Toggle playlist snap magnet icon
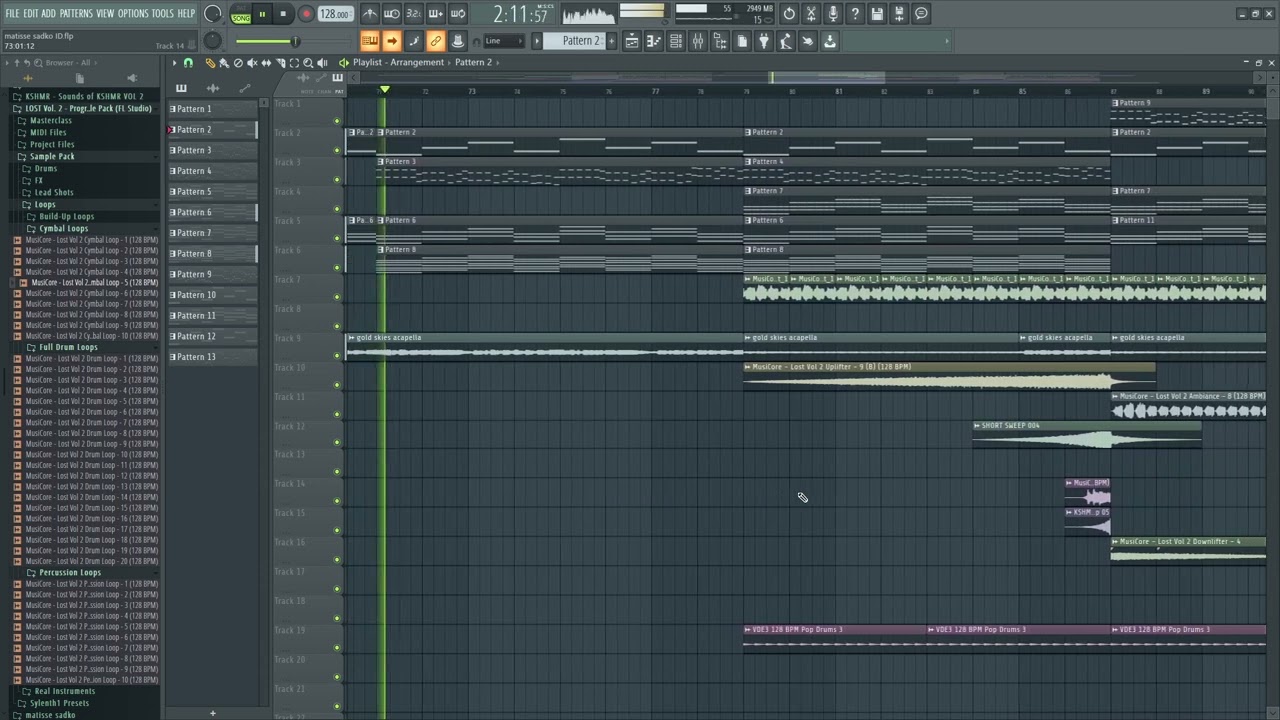Image resolution: width=1280 pixels, height=720 pixels. [188, 63]
